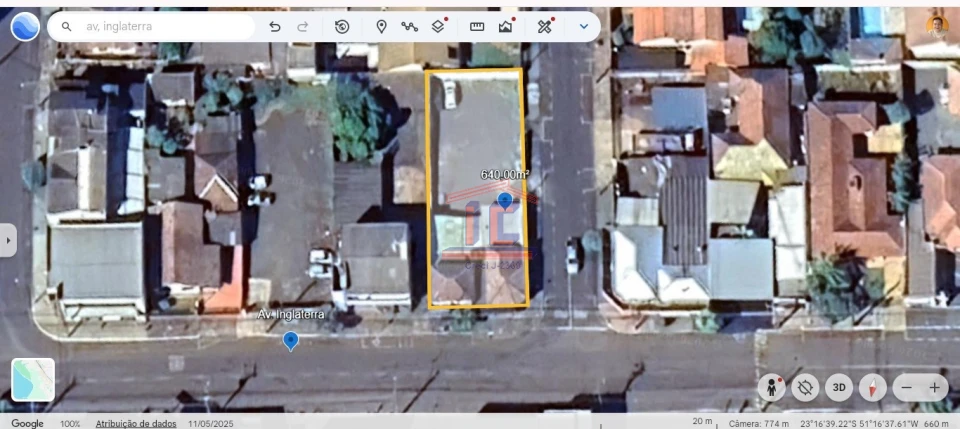Screen dimensions: 960x429
Task: Reset orientation with the compass
Action: pos(872,387)
